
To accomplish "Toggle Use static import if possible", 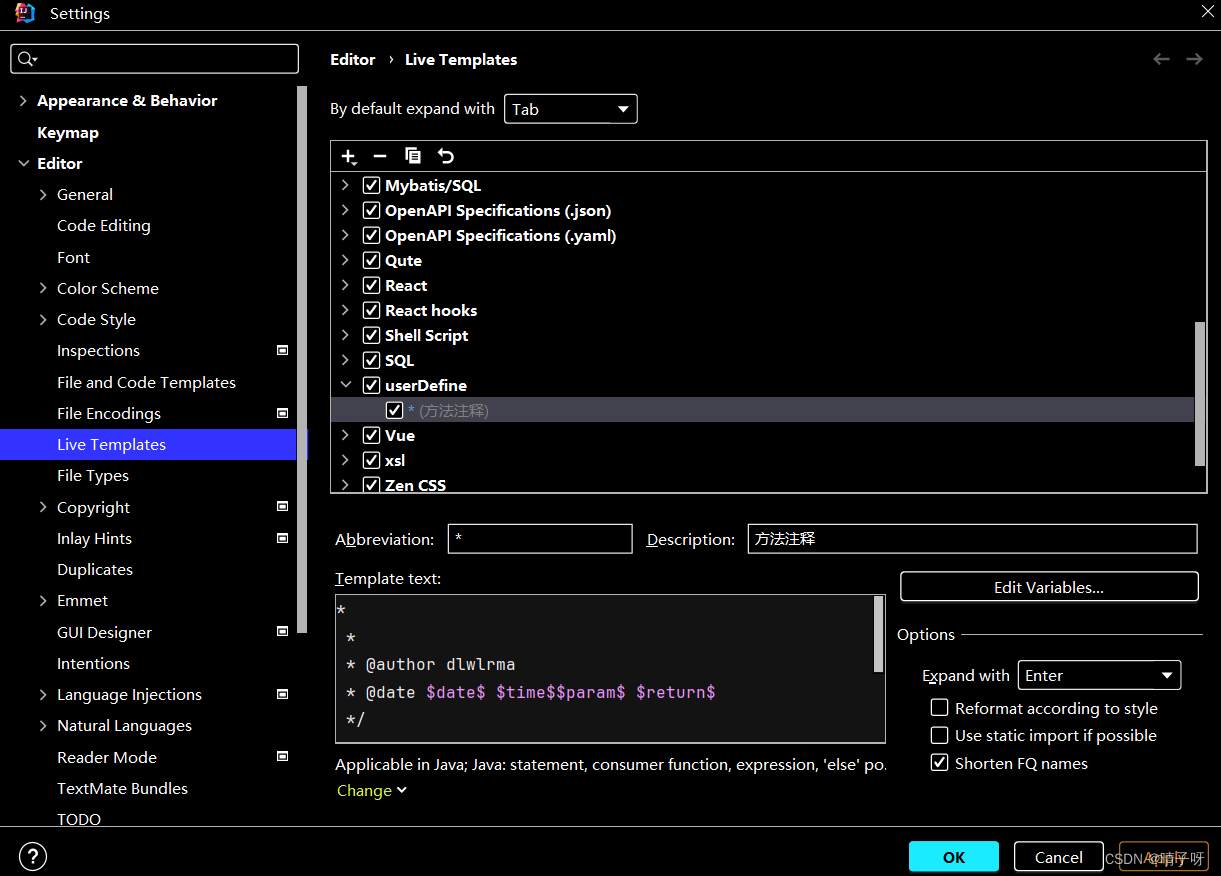I will [939, 735].
